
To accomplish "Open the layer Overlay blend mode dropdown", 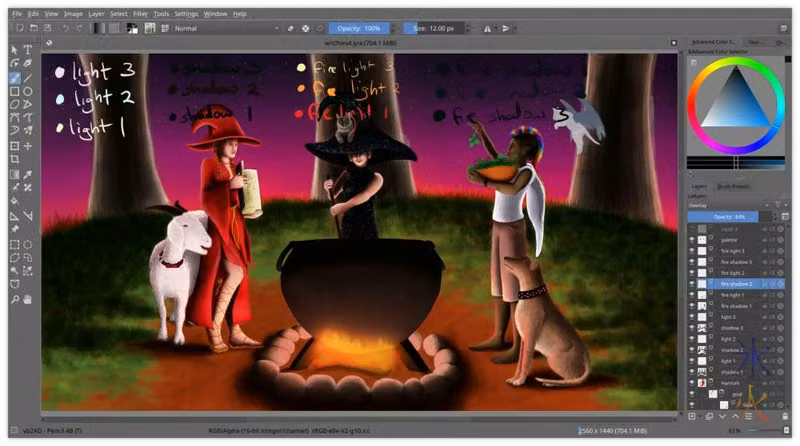I will pyautogui.click(x=728, y=205).
